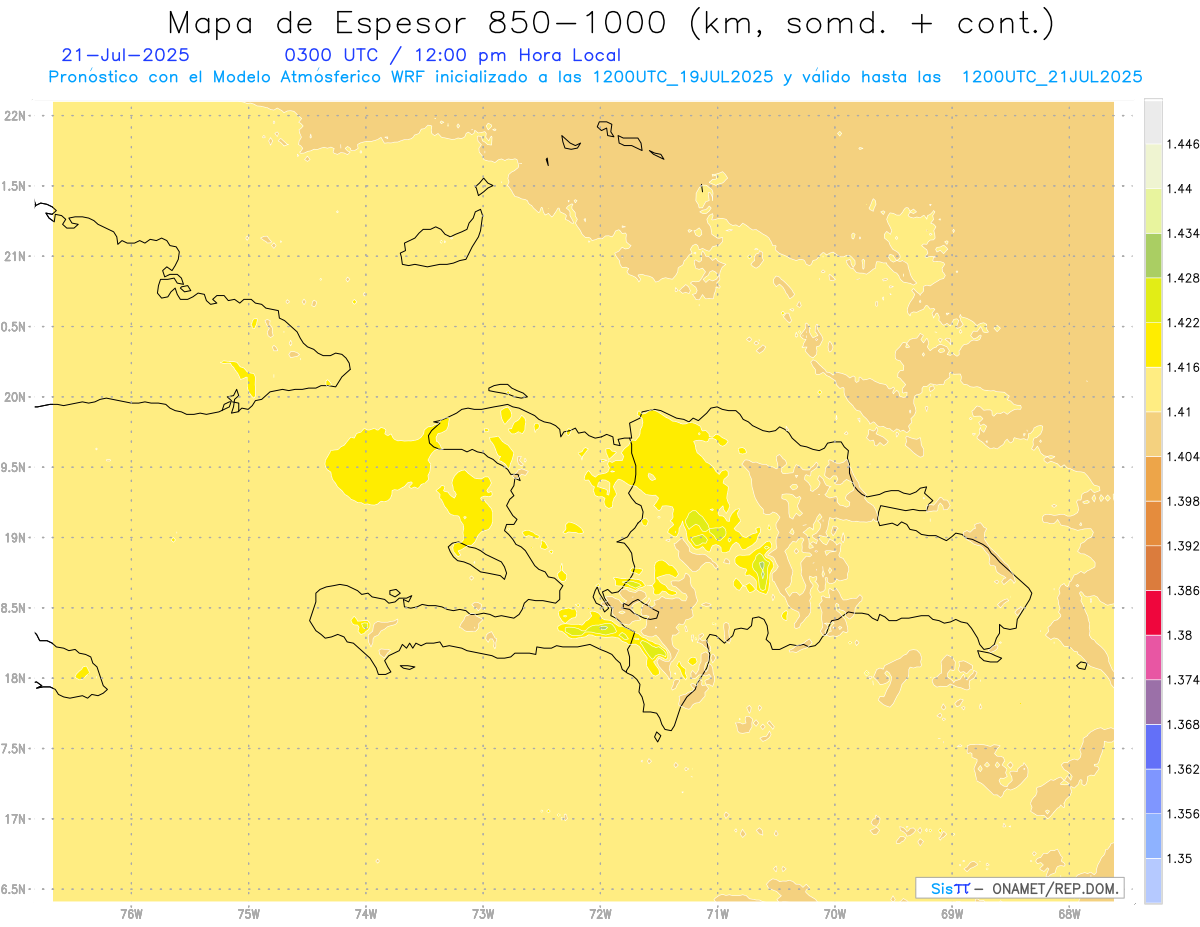The height and width of the screenshot is (927, 1200).
Task: Click the 1.374 legend label
Action: [x=1185, y=680]
